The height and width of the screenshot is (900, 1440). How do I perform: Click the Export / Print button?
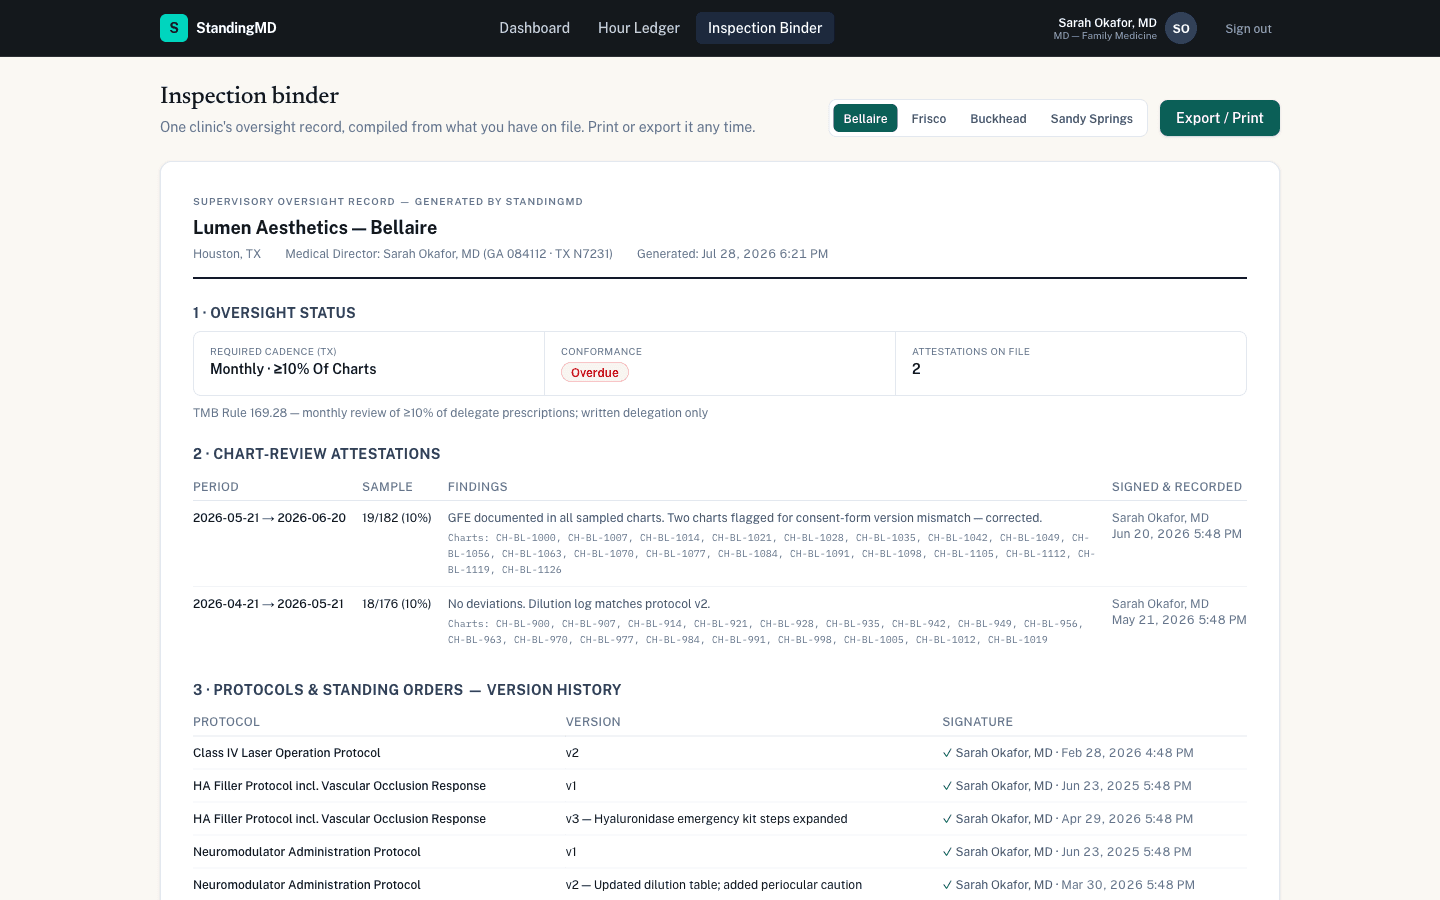[1220, 118]
